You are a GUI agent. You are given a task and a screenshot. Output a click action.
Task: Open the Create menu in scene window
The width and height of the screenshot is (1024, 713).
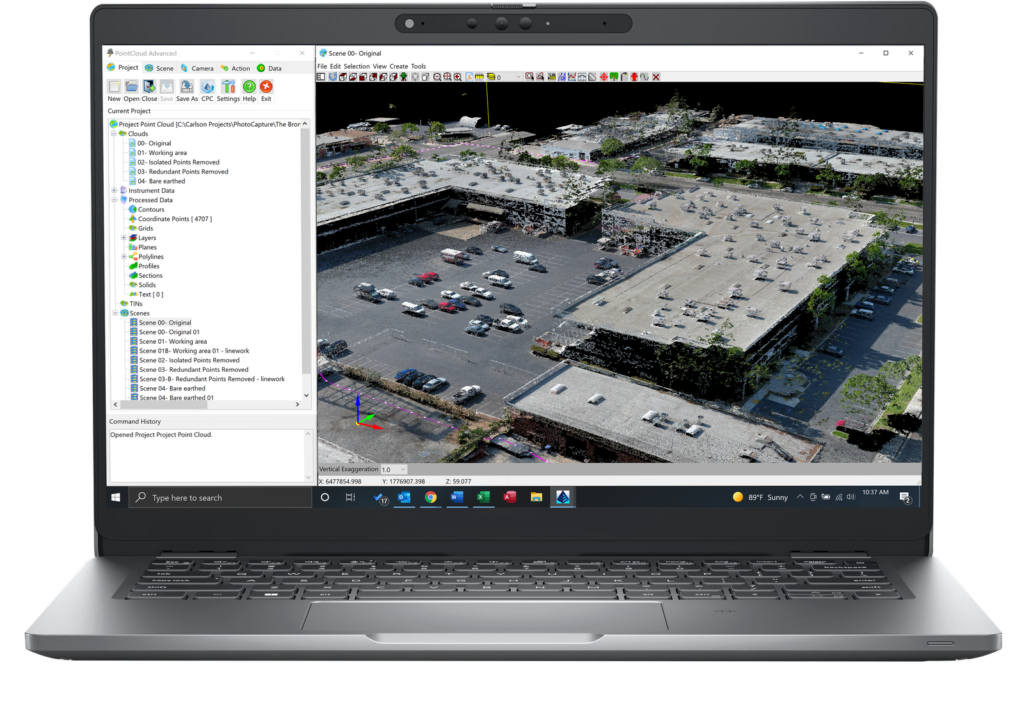[x=398, y=67]
